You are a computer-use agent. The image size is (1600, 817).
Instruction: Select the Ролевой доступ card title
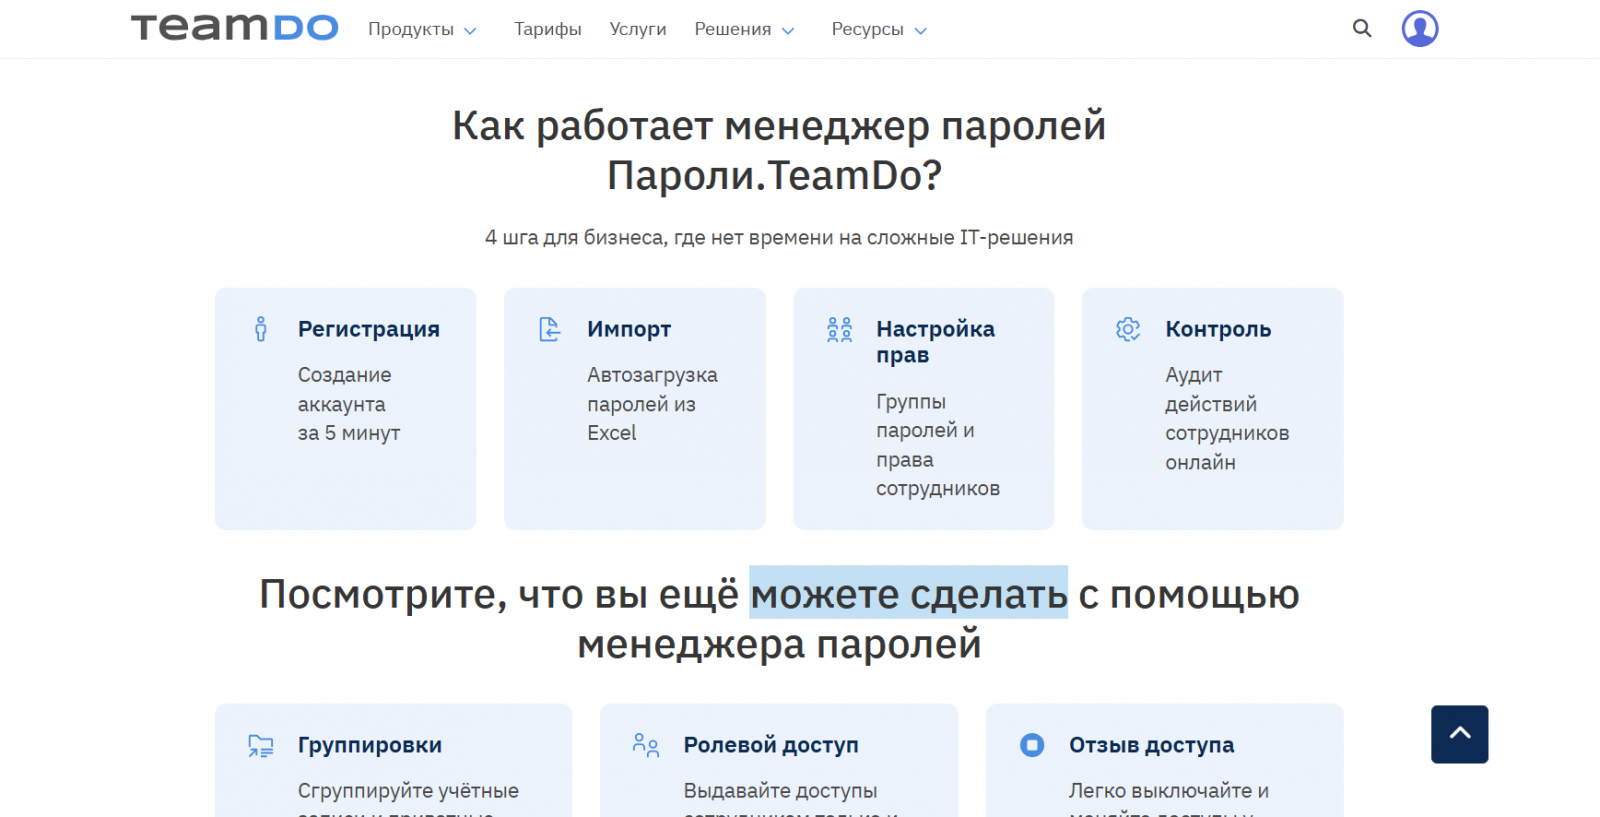(x=771, y=745)
